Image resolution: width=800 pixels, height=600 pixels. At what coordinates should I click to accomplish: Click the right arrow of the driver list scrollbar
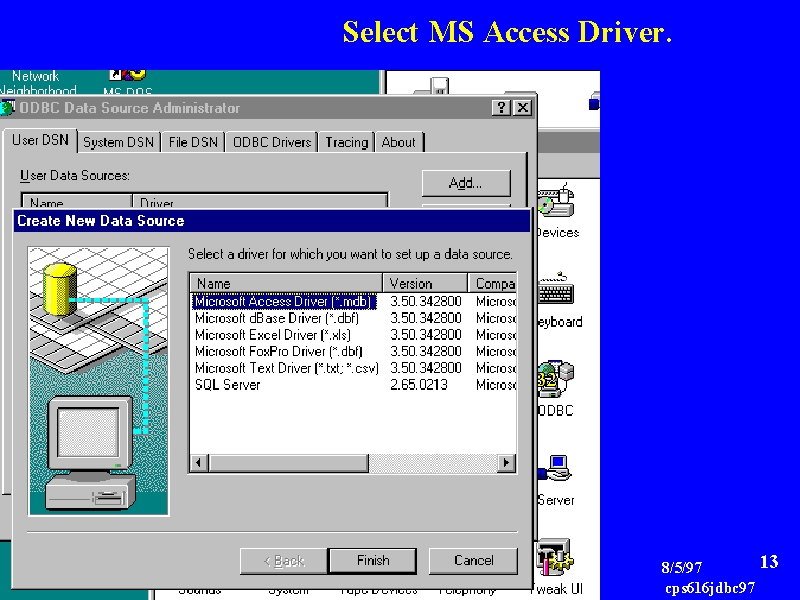click(506, 463)
